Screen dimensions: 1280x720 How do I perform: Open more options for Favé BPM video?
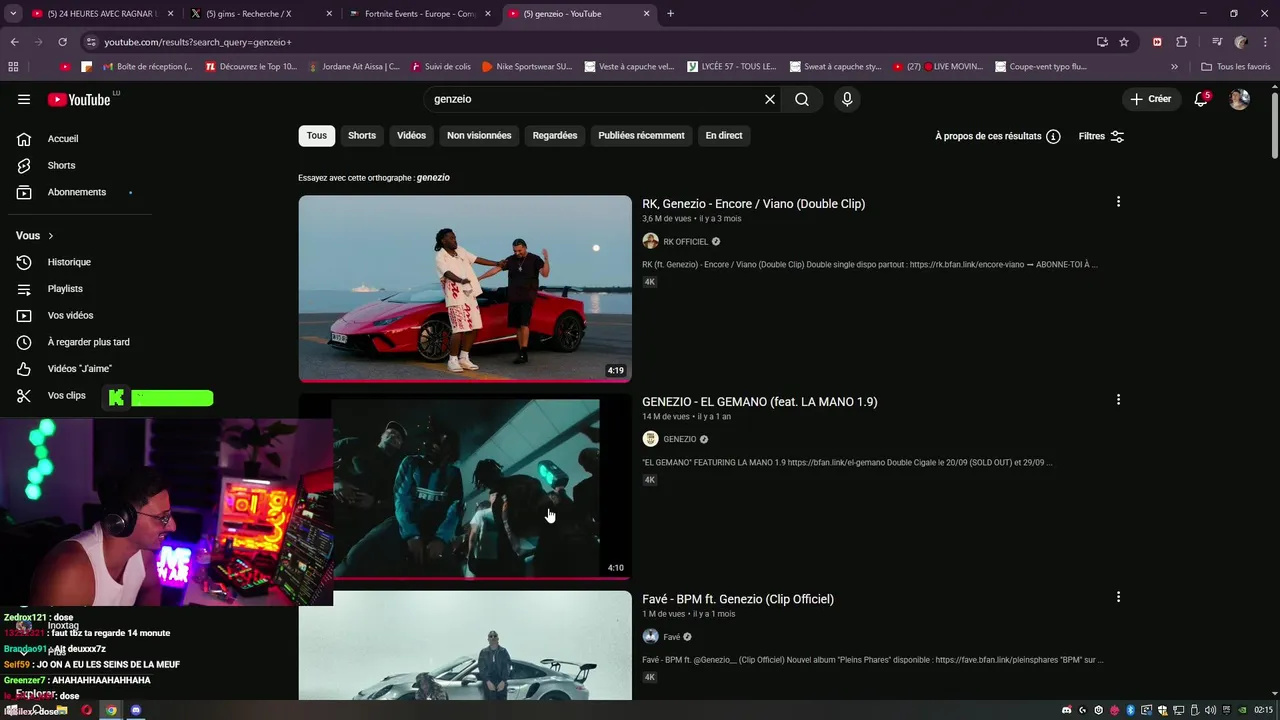1118,597
